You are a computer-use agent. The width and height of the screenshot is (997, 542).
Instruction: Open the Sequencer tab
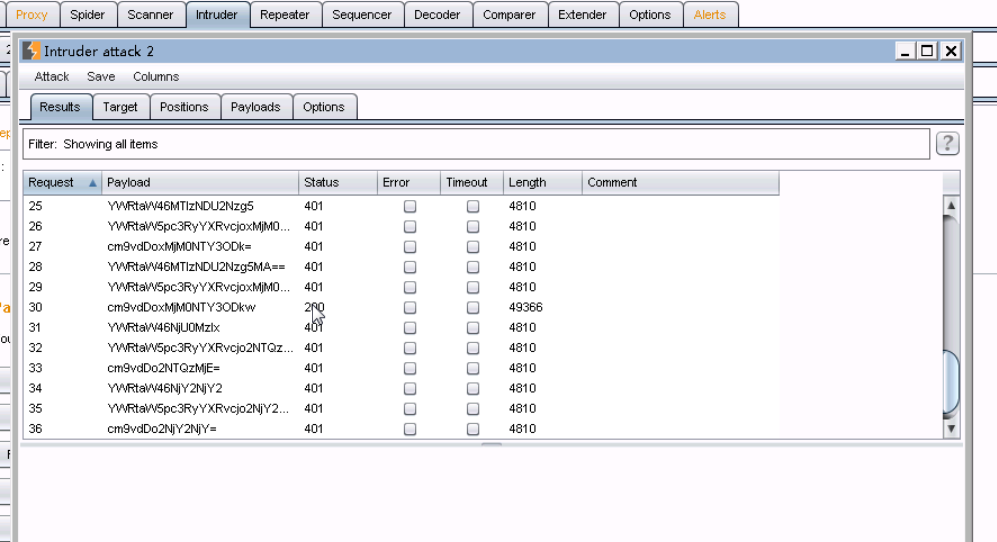click(x=362, y=15)
